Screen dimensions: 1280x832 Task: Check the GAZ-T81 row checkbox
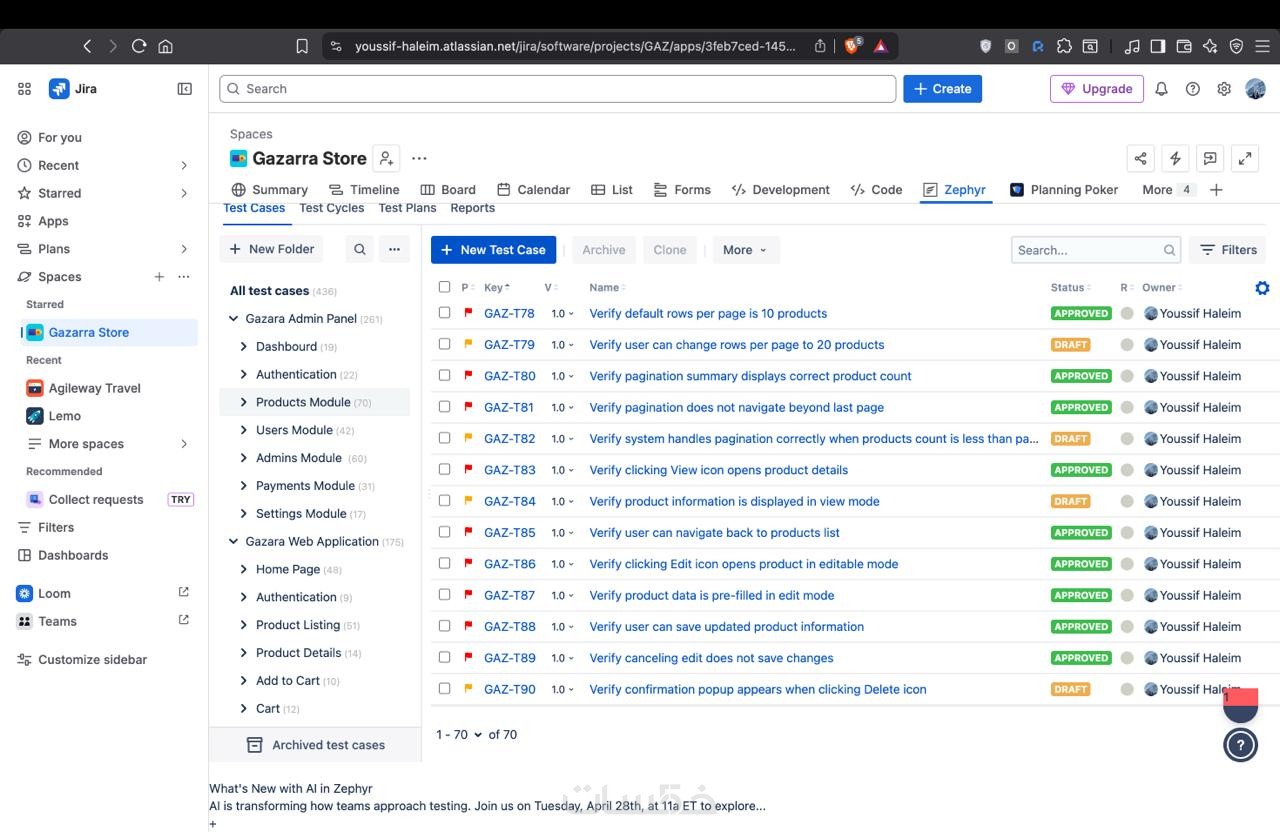pyautogui.click(x=444, y=407)
